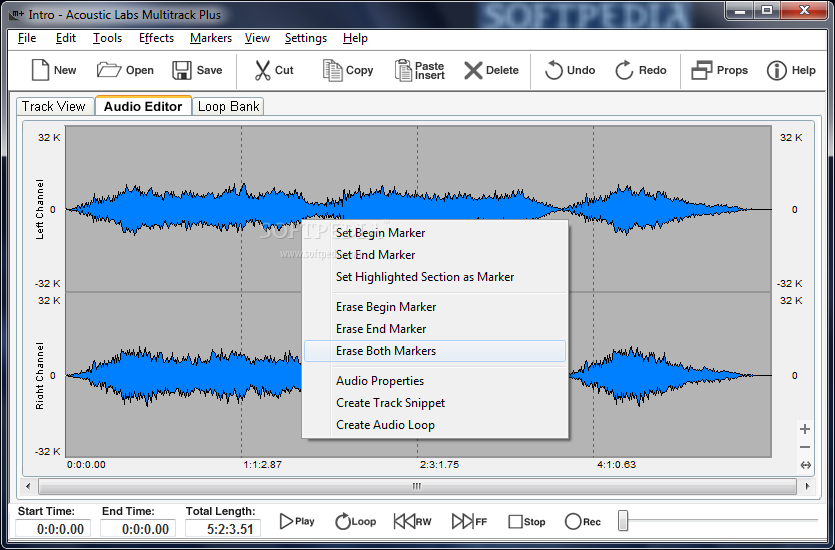The image size is (835, 550).
Task: Select Set Highlighted Section as Marker
Action: pos(435,277)
